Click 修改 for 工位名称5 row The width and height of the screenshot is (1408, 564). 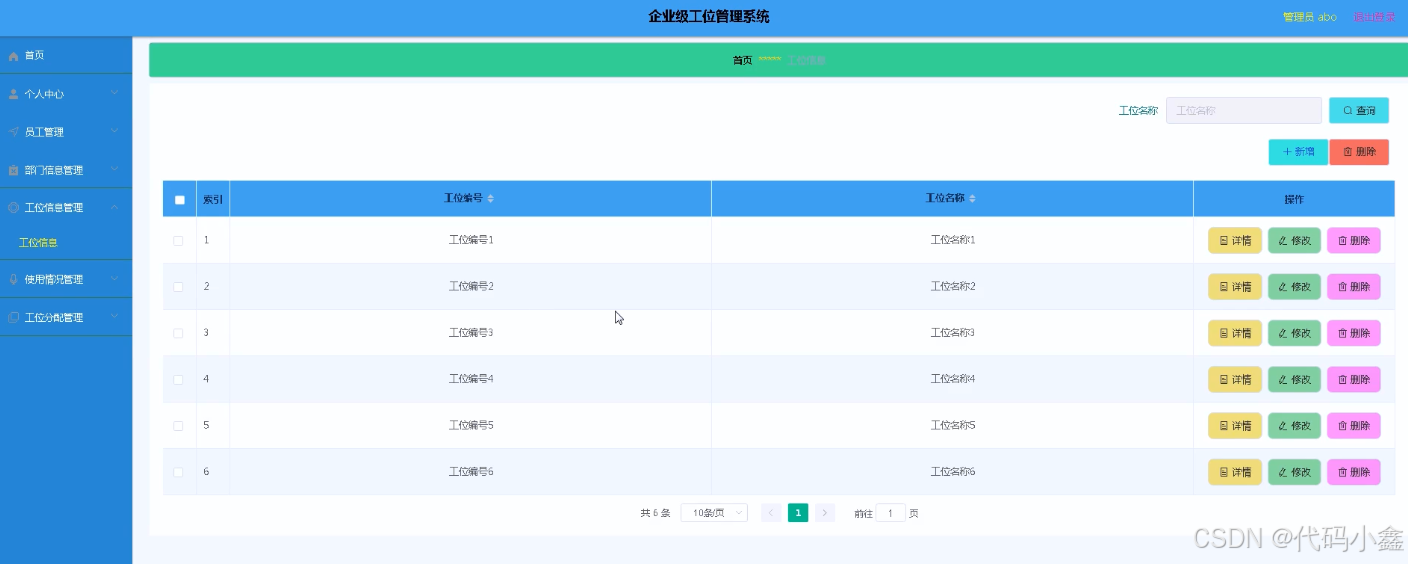pos(1294,426)
